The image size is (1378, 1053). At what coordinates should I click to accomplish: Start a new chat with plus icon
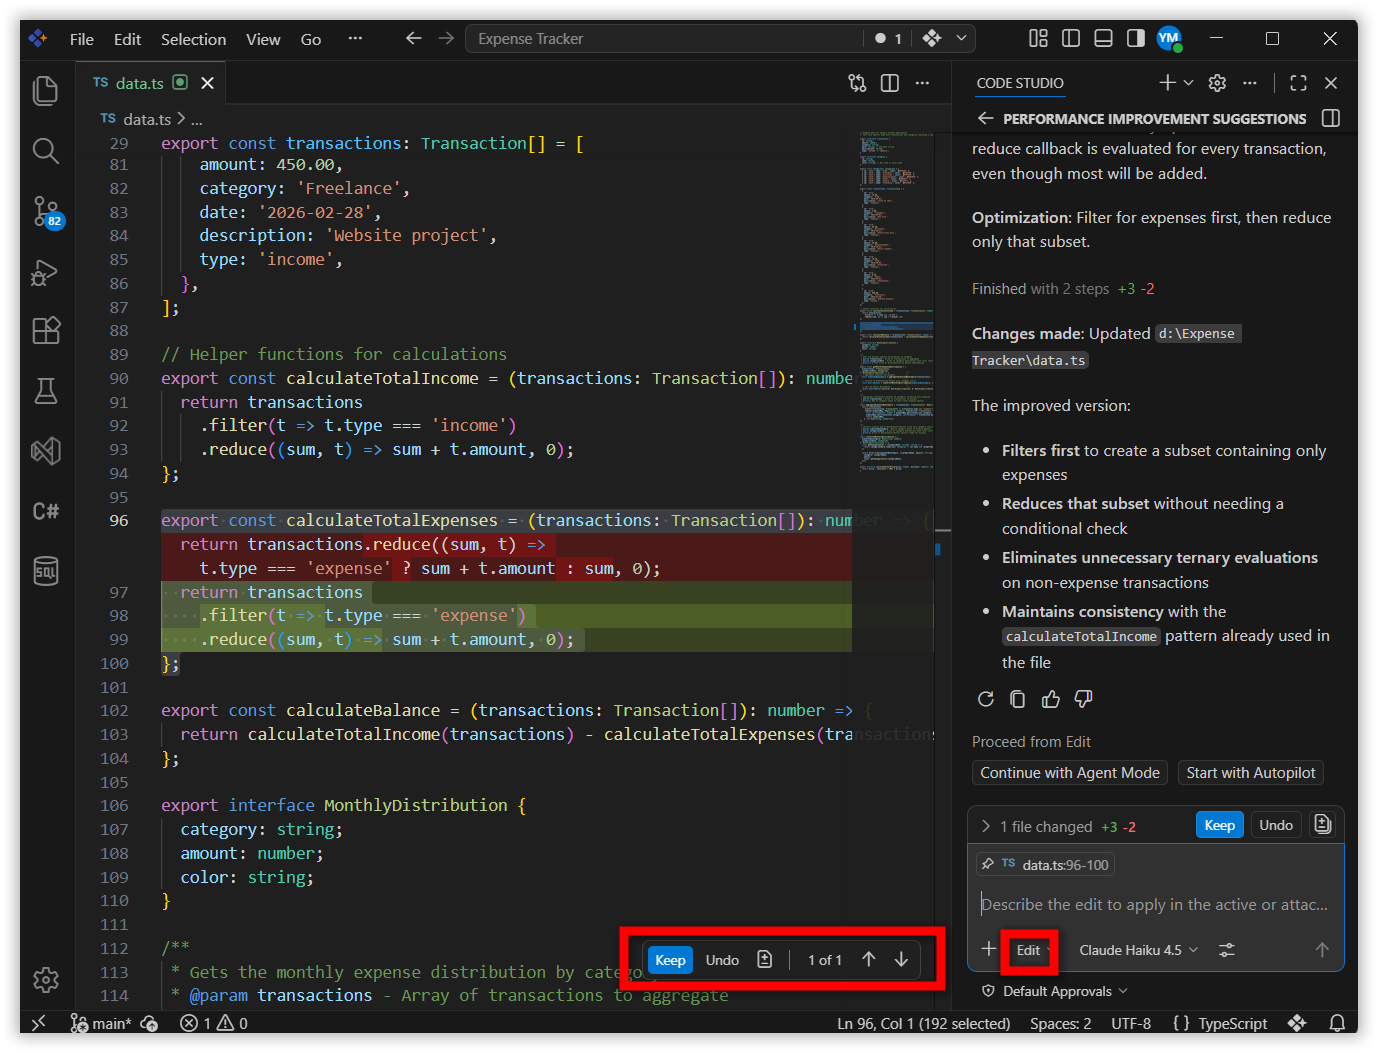[1167, 83]
